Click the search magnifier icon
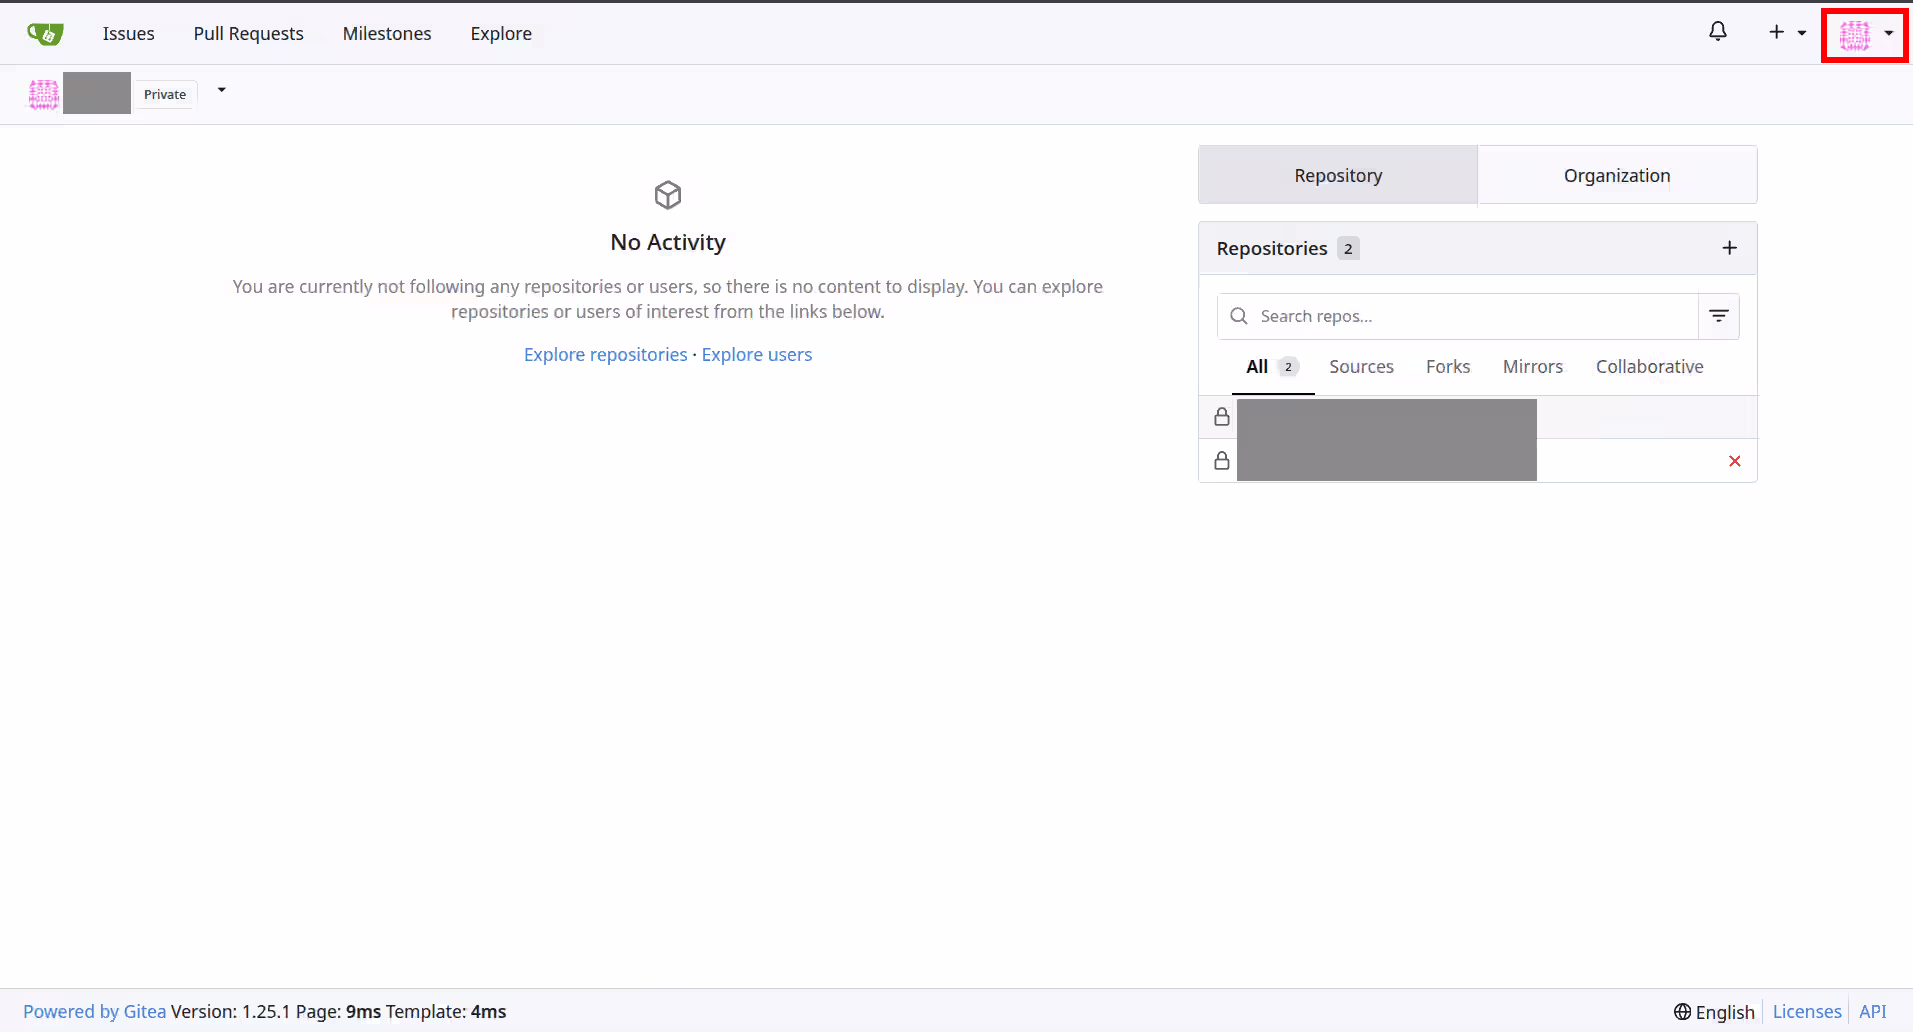The height and width of the screenshot is (1032, 1913). click(x=1239, y=316)
